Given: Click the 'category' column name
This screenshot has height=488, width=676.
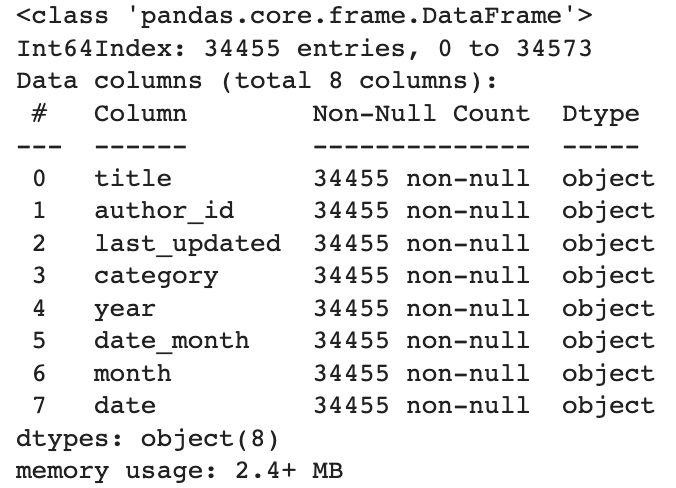Looking at the screenshot, I should (x=156, y=276).
